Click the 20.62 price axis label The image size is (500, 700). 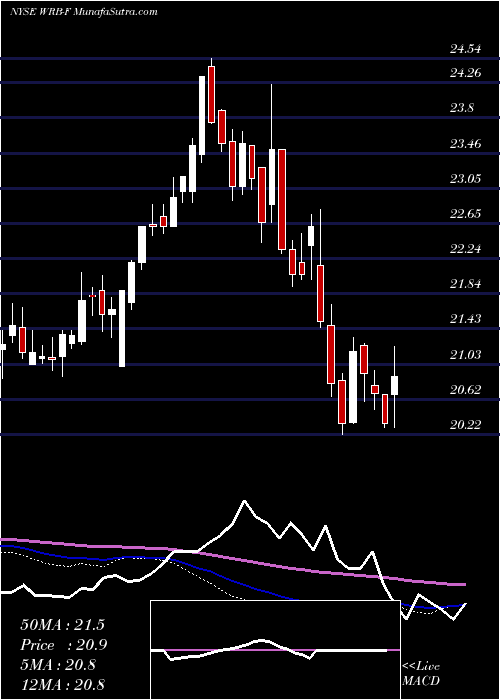click(466, 390)
